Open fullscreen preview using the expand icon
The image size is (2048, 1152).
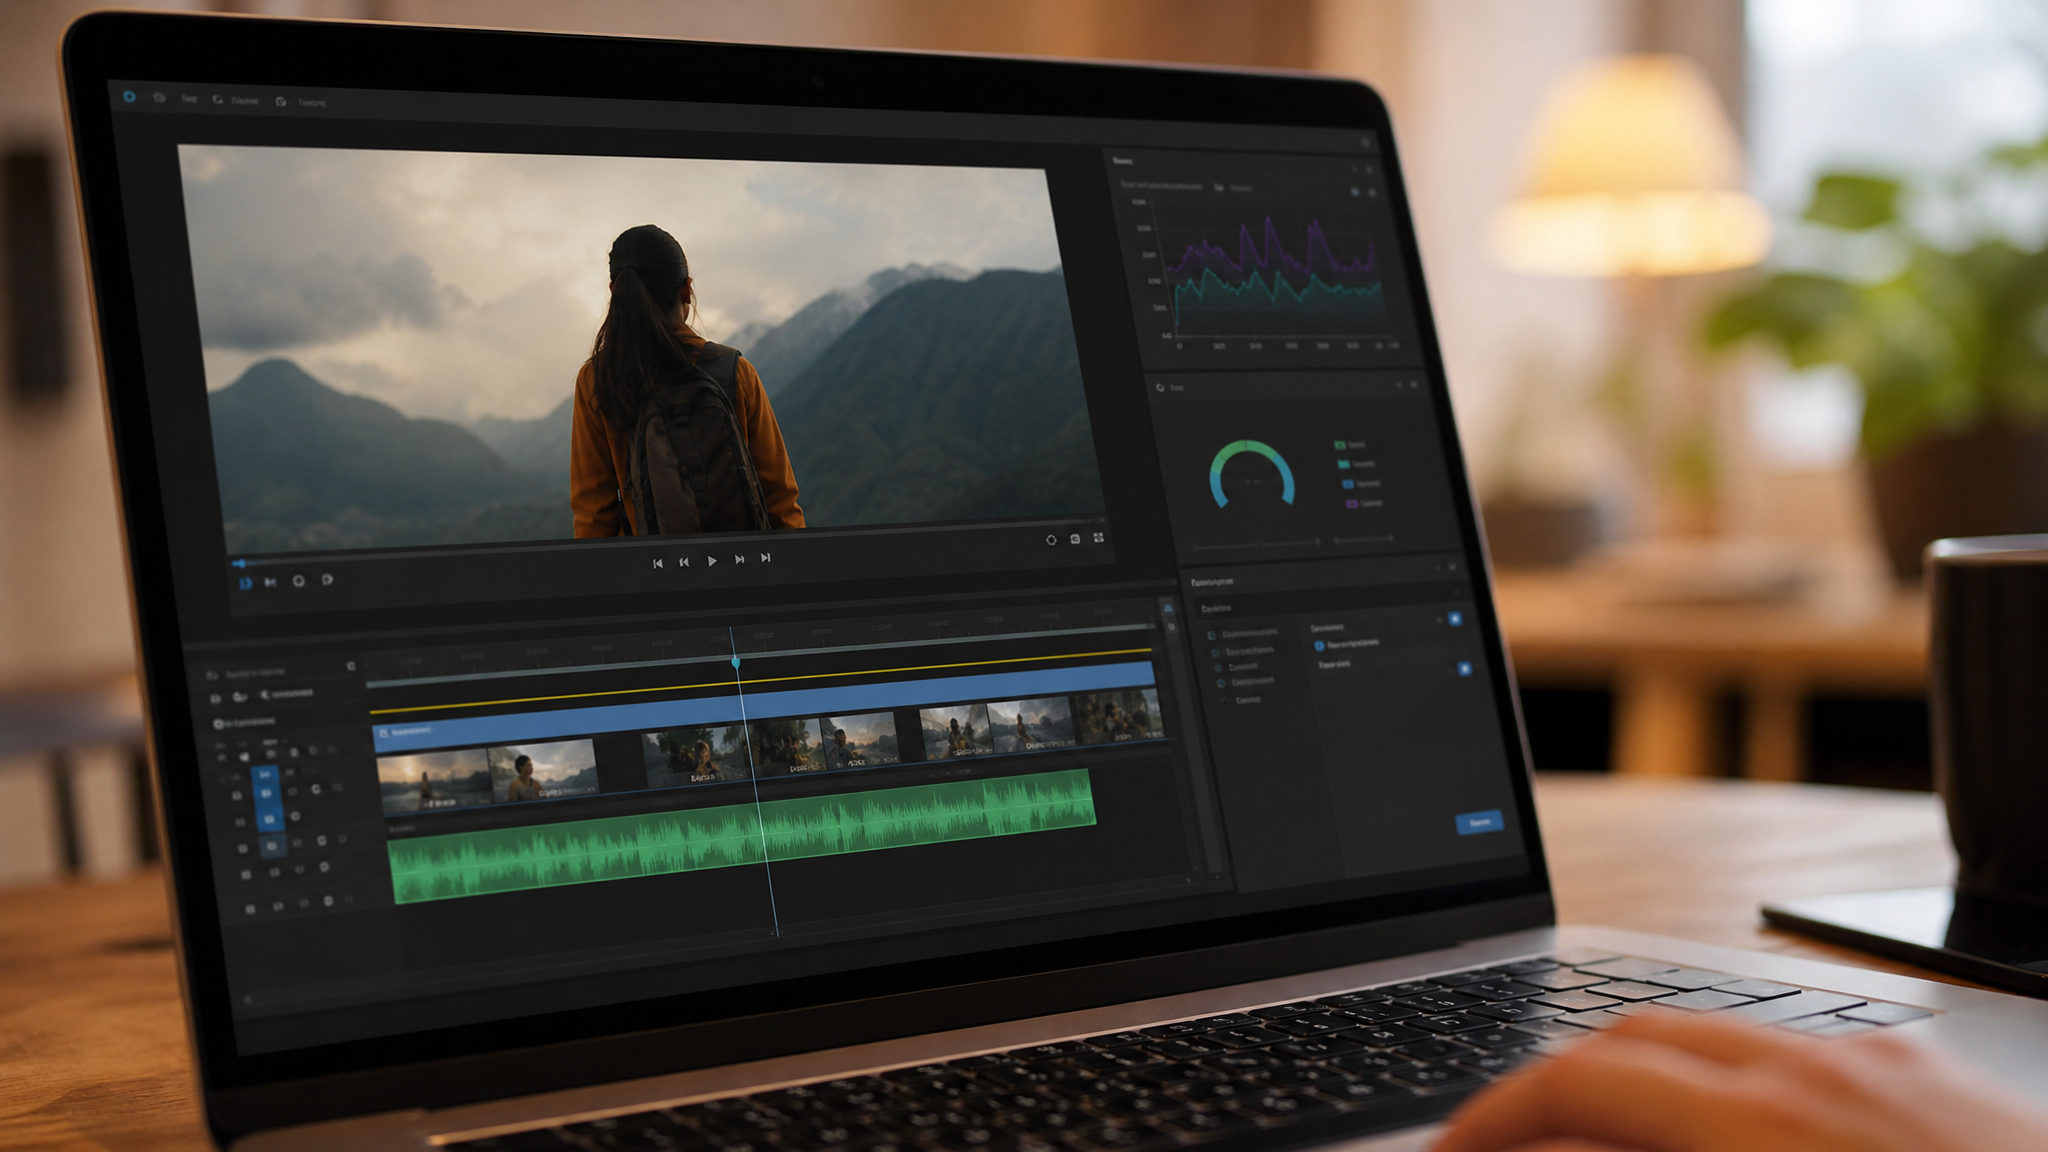coord(1098,538)
